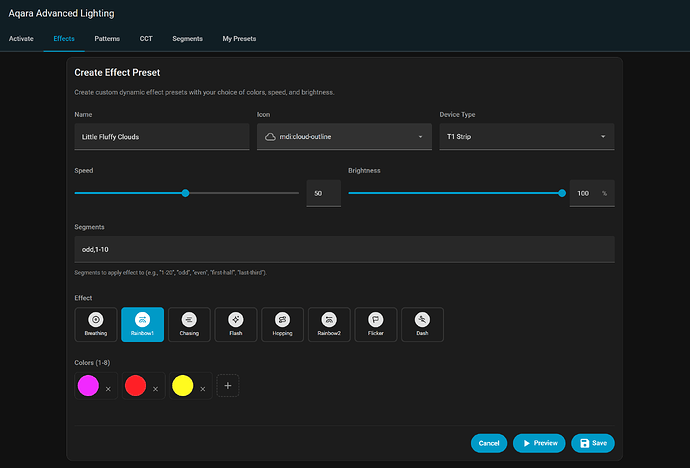Screen dimensions: 690x468
Task: Select the Flicker effect icon
Action: pyautogui.click(x=376, y=323)
